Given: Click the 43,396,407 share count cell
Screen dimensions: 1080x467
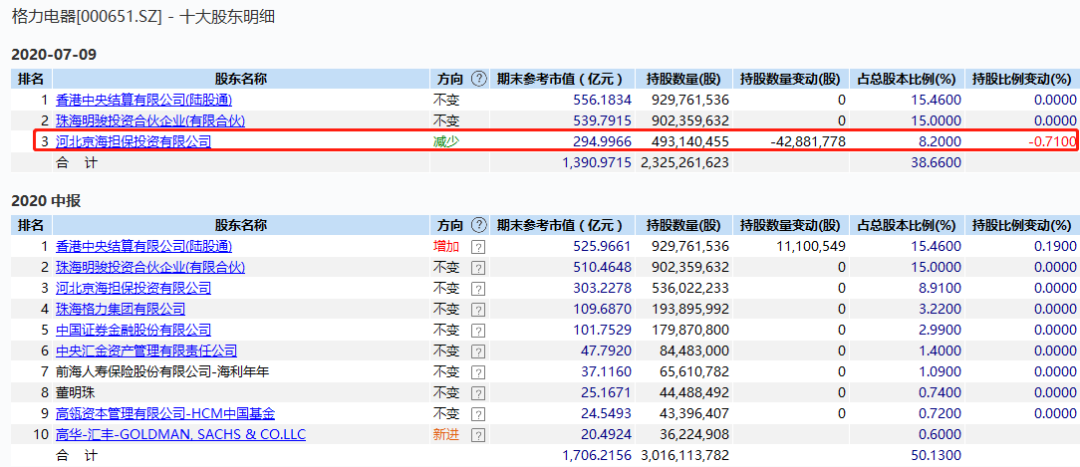Looking at the screenshot, I should point(692,414).
